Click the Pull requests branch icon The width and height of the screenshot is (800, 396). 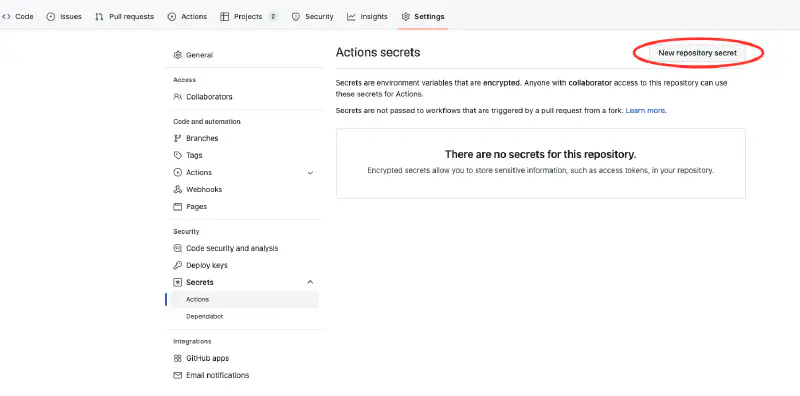coord(99,16)
